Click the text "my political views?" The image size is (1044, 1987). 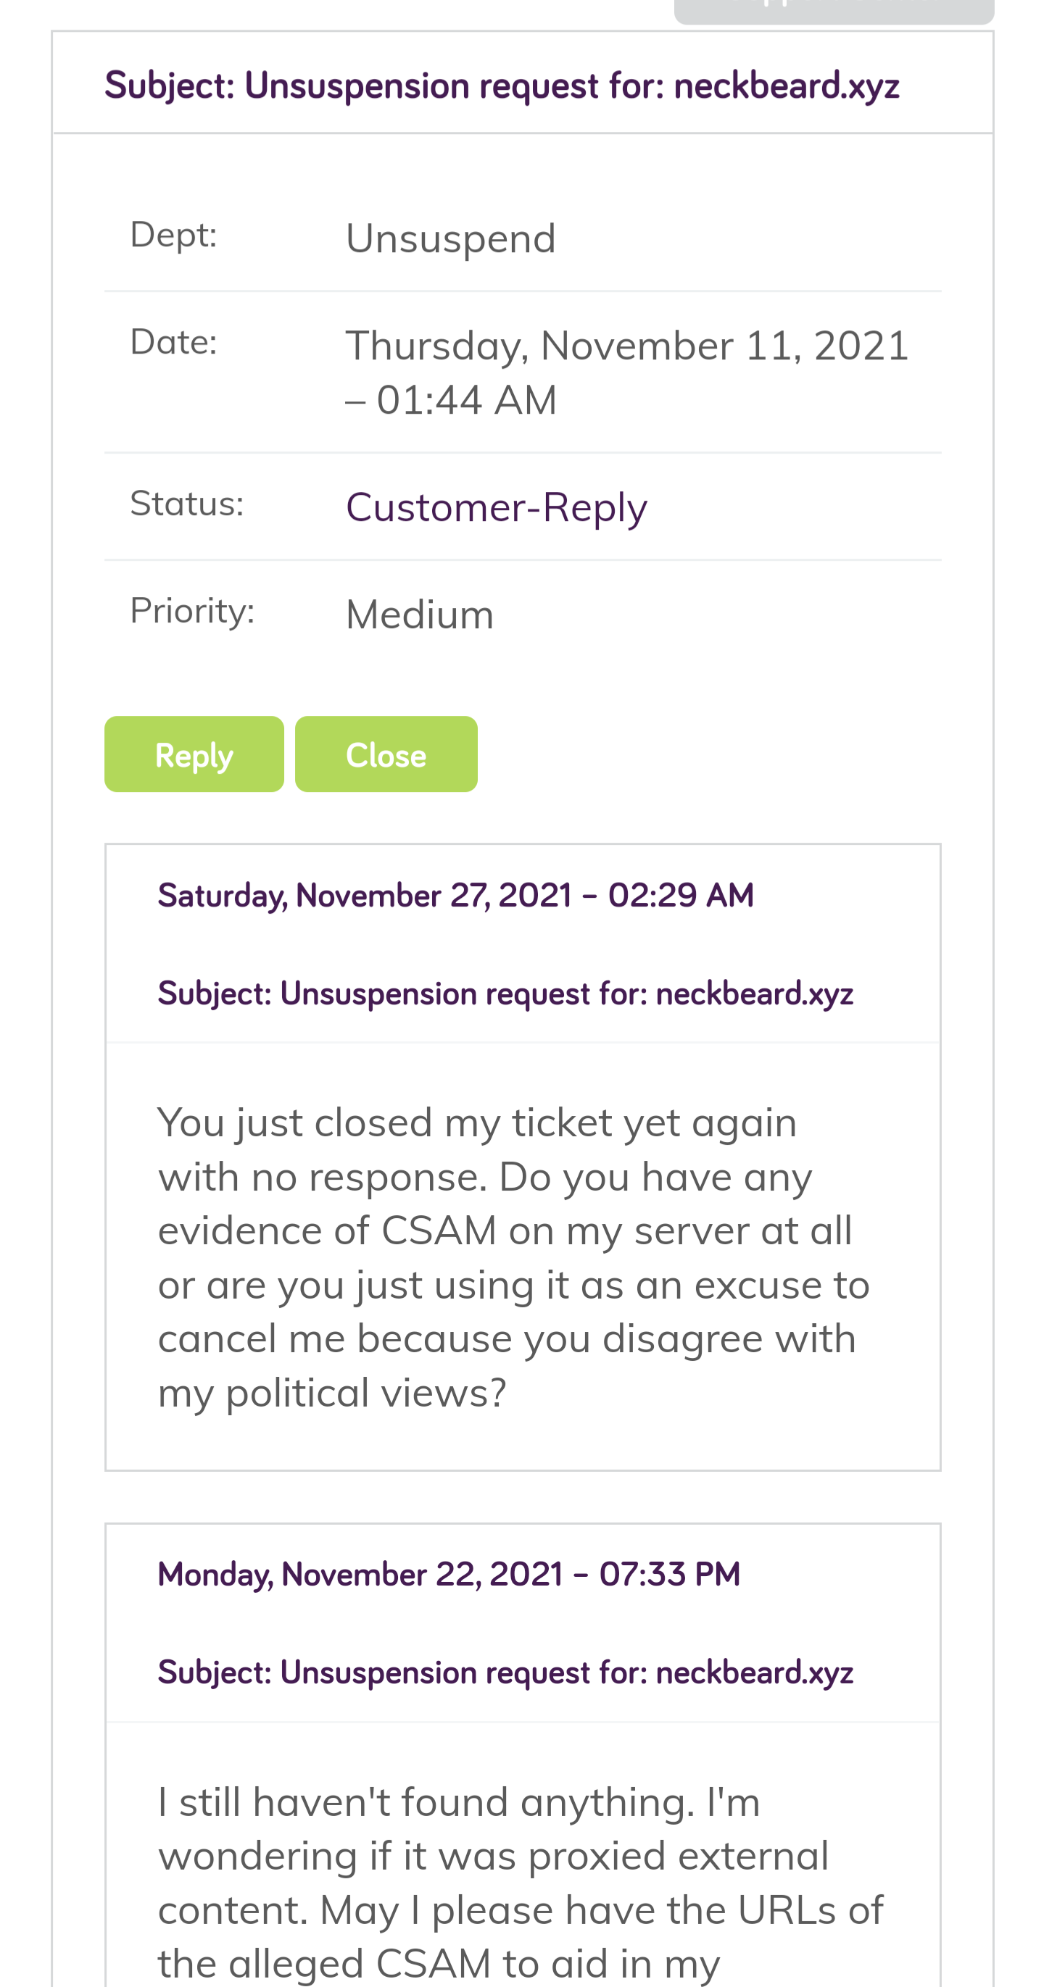tap(332, 1393)
